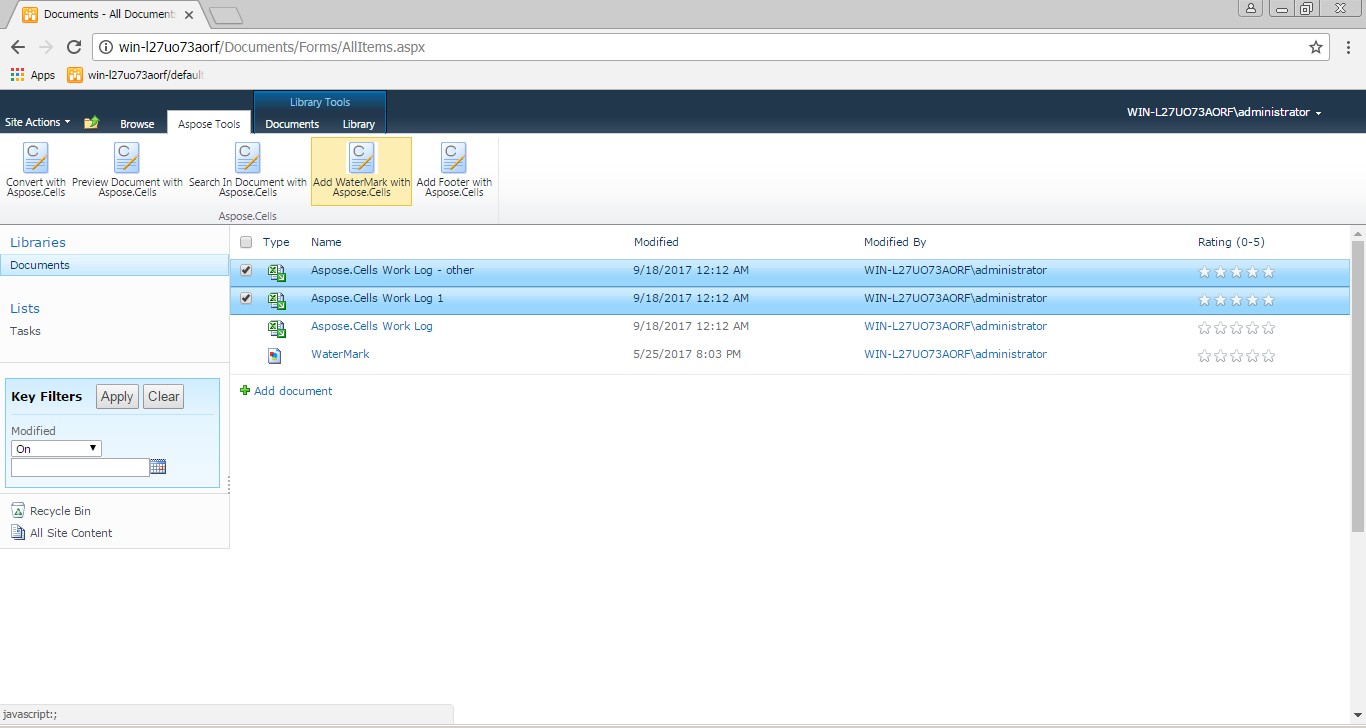Uncheck Aspose.Cells Work Log - other checkbox

pyautogui.click(x=246, y=270)
